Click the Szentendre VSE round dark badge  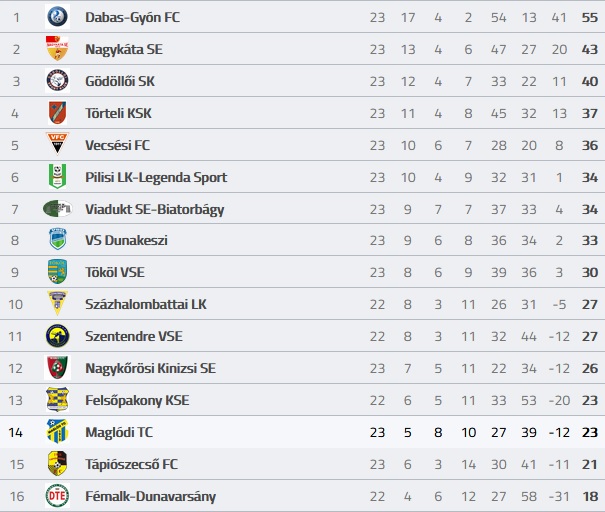[x=57, y=336]
